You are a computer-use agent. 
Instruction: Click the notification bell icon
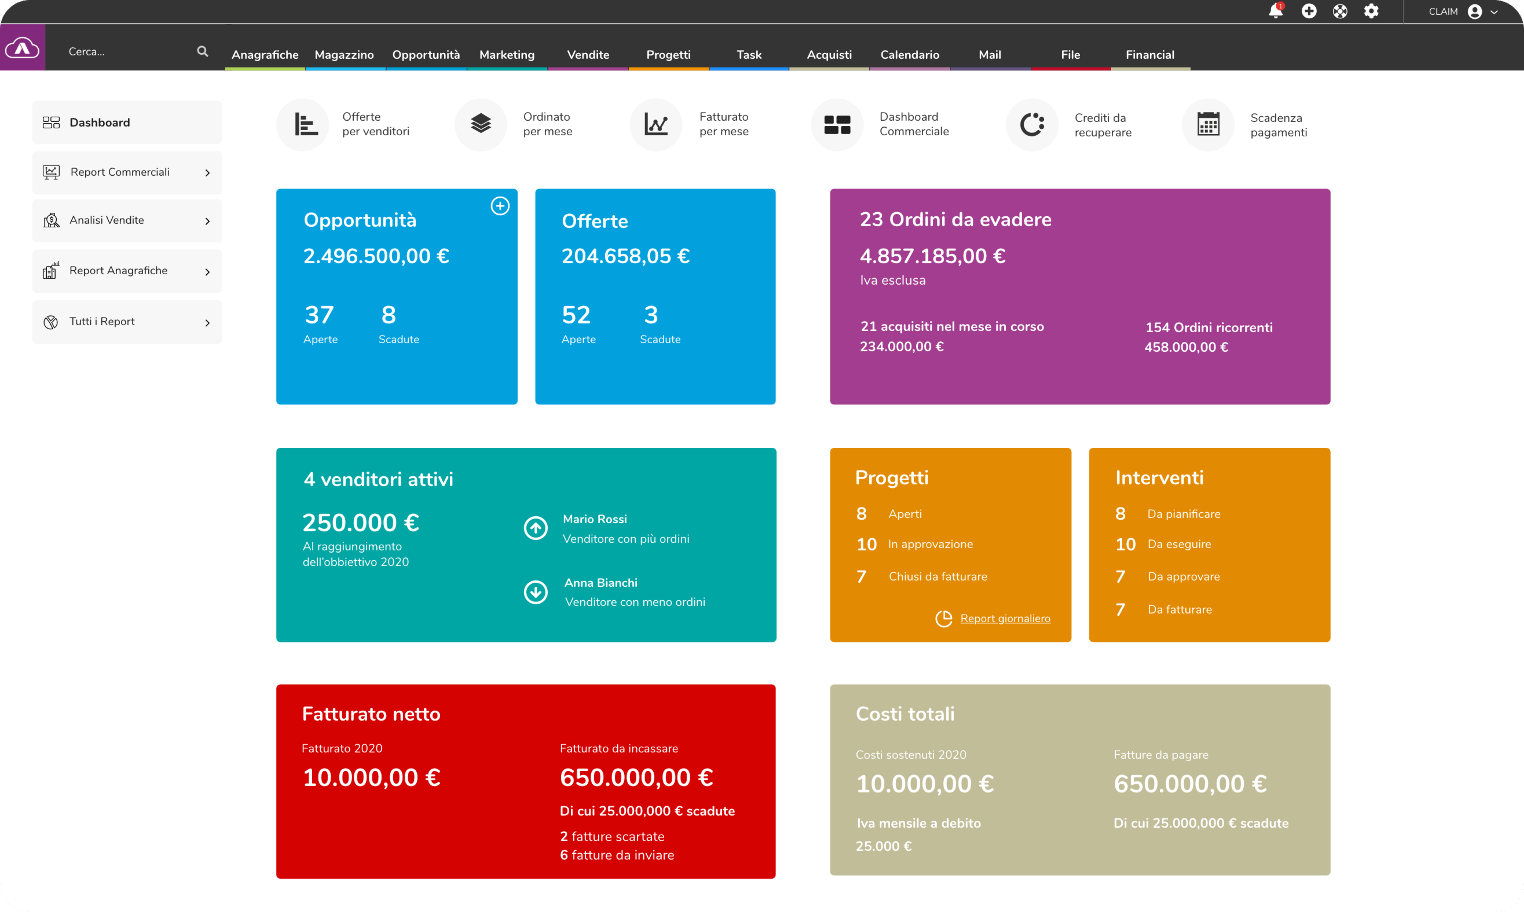pos(1275,11)
